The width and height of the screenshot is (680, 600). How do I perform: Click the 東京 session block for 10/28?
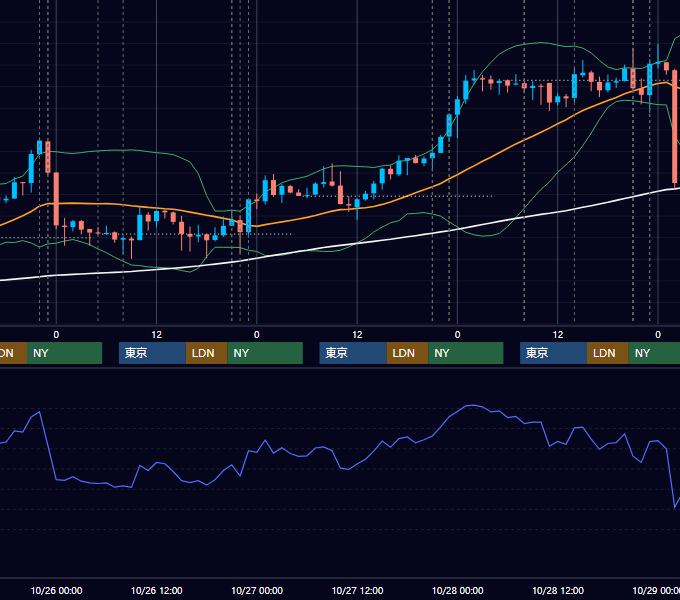(x=553, y=353)
